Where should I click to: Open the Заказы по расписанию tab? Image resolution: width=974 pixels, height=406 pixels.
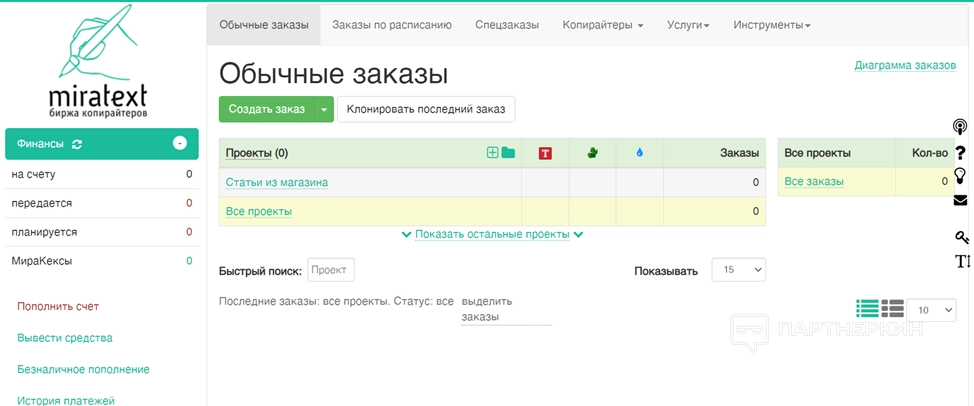392,25
